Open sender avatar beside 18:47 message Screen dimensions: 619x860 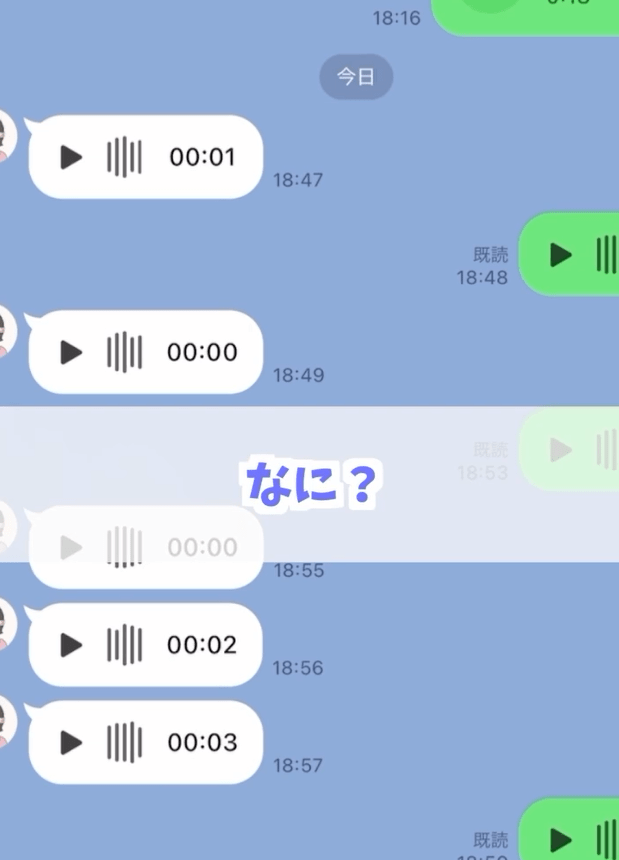pyautogui.click(x=7, y=136)
